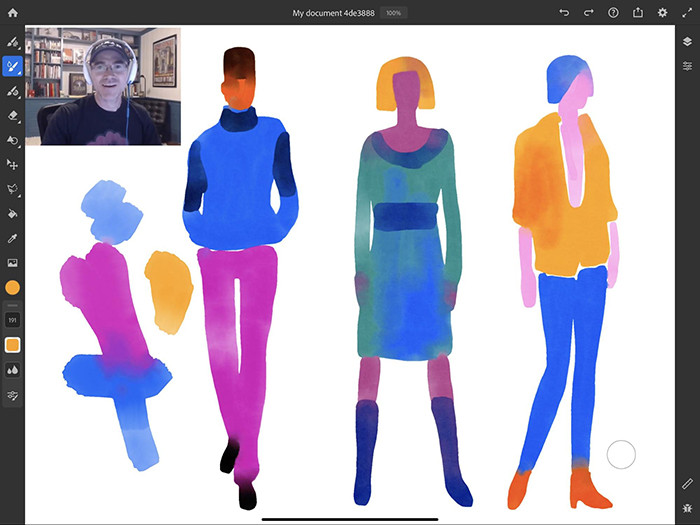Select the Pixel Brush tool
This screenshot has height=525, width=700.
[13, 43]
